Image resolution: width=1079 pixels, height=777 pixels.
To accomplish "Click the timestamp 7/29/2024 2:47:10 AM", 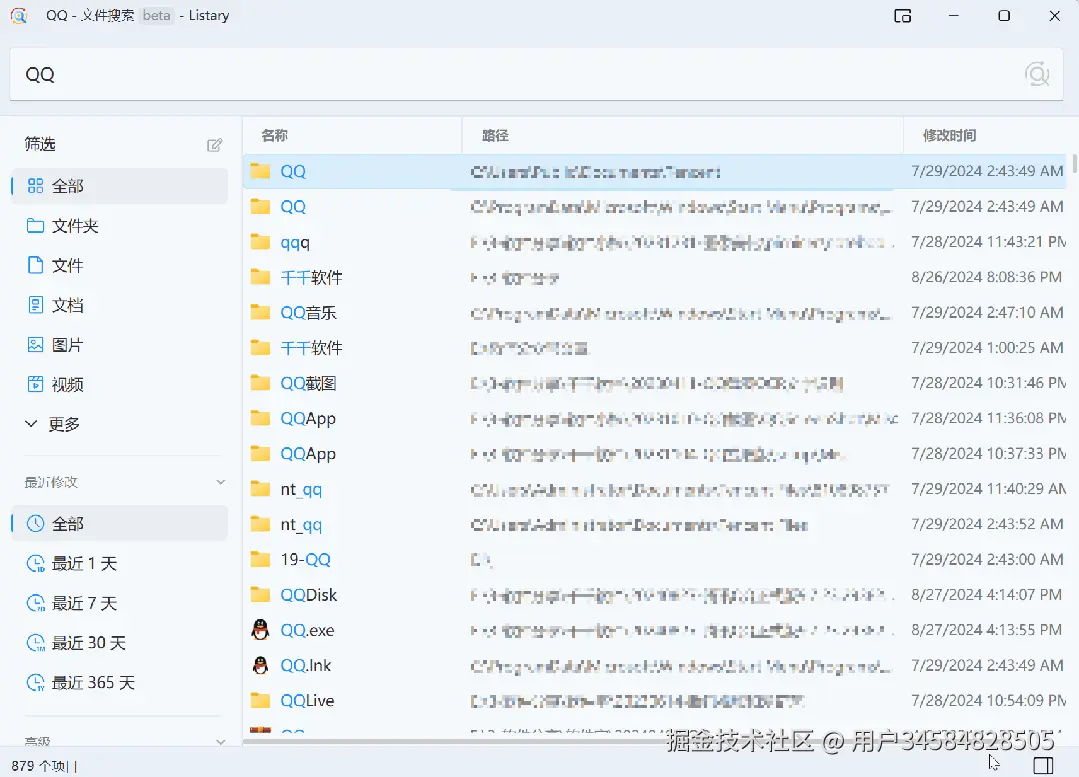I will click(x=987, y=312).
